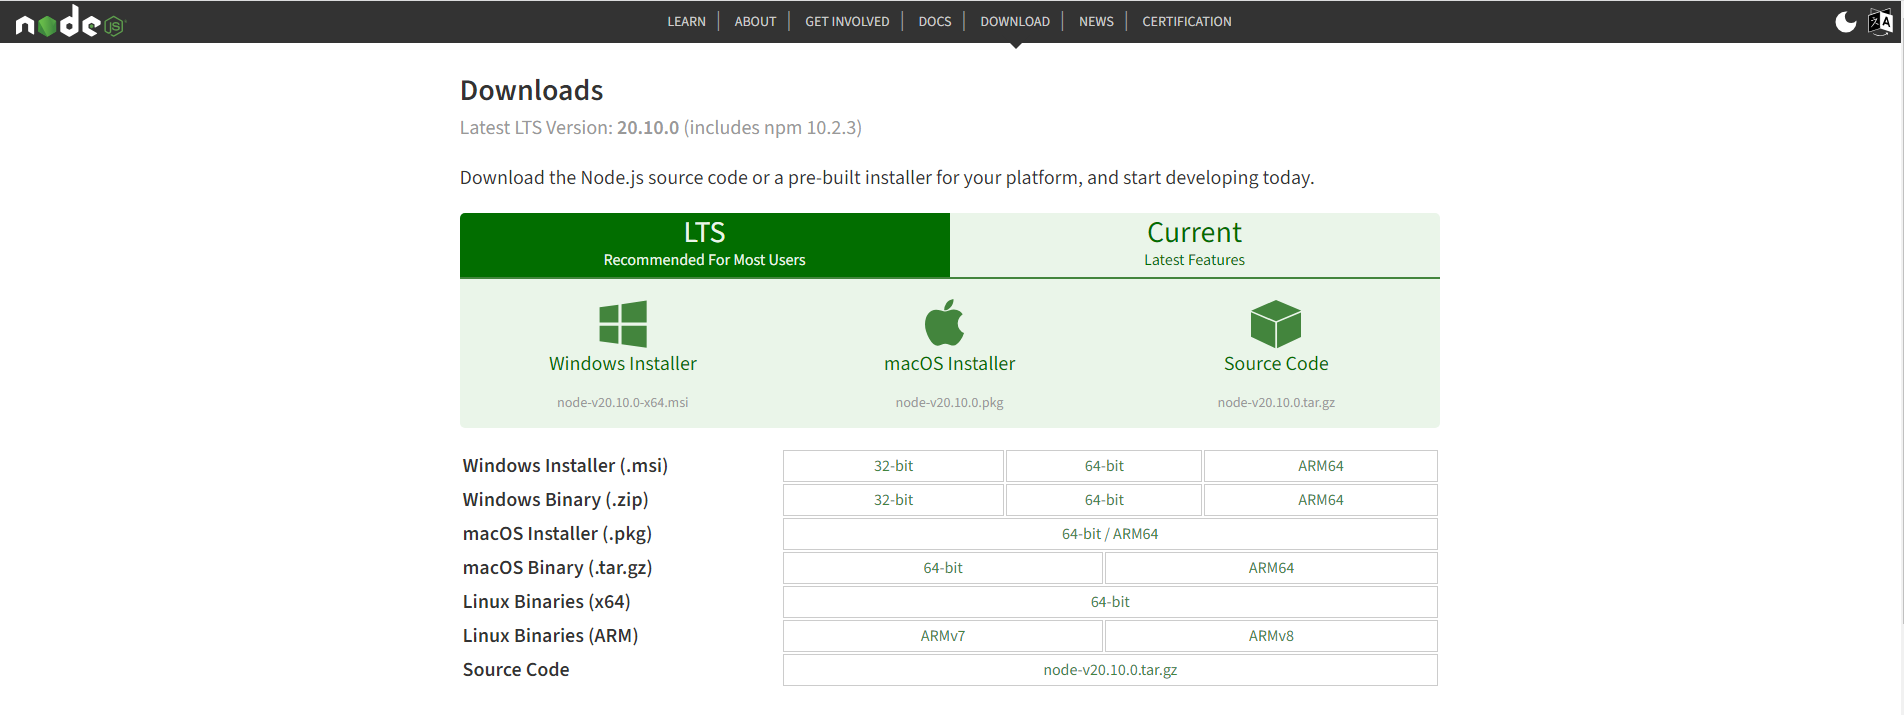This screenshot has height=715, width=1904.
Task: Download Linux Binaries (x64) 64-bit
Action: (1110, 602)
